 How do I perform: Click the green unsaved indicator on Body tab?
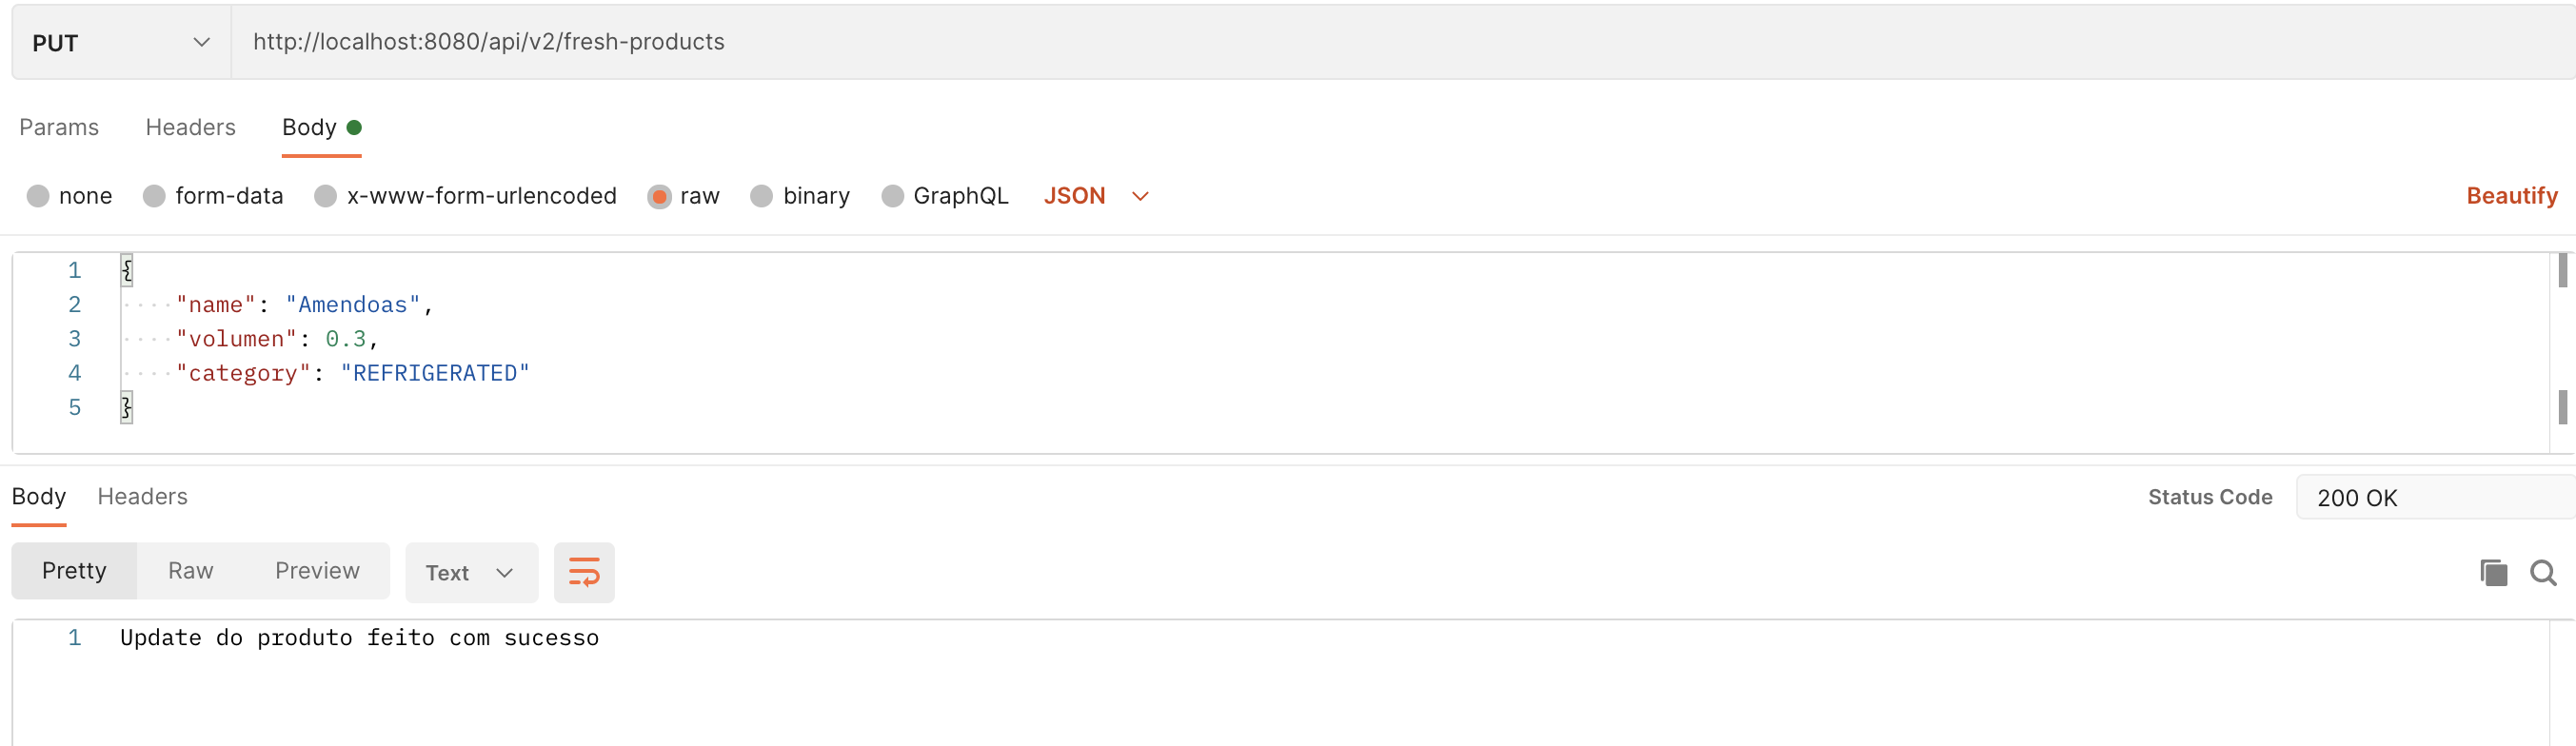(355, 127)
